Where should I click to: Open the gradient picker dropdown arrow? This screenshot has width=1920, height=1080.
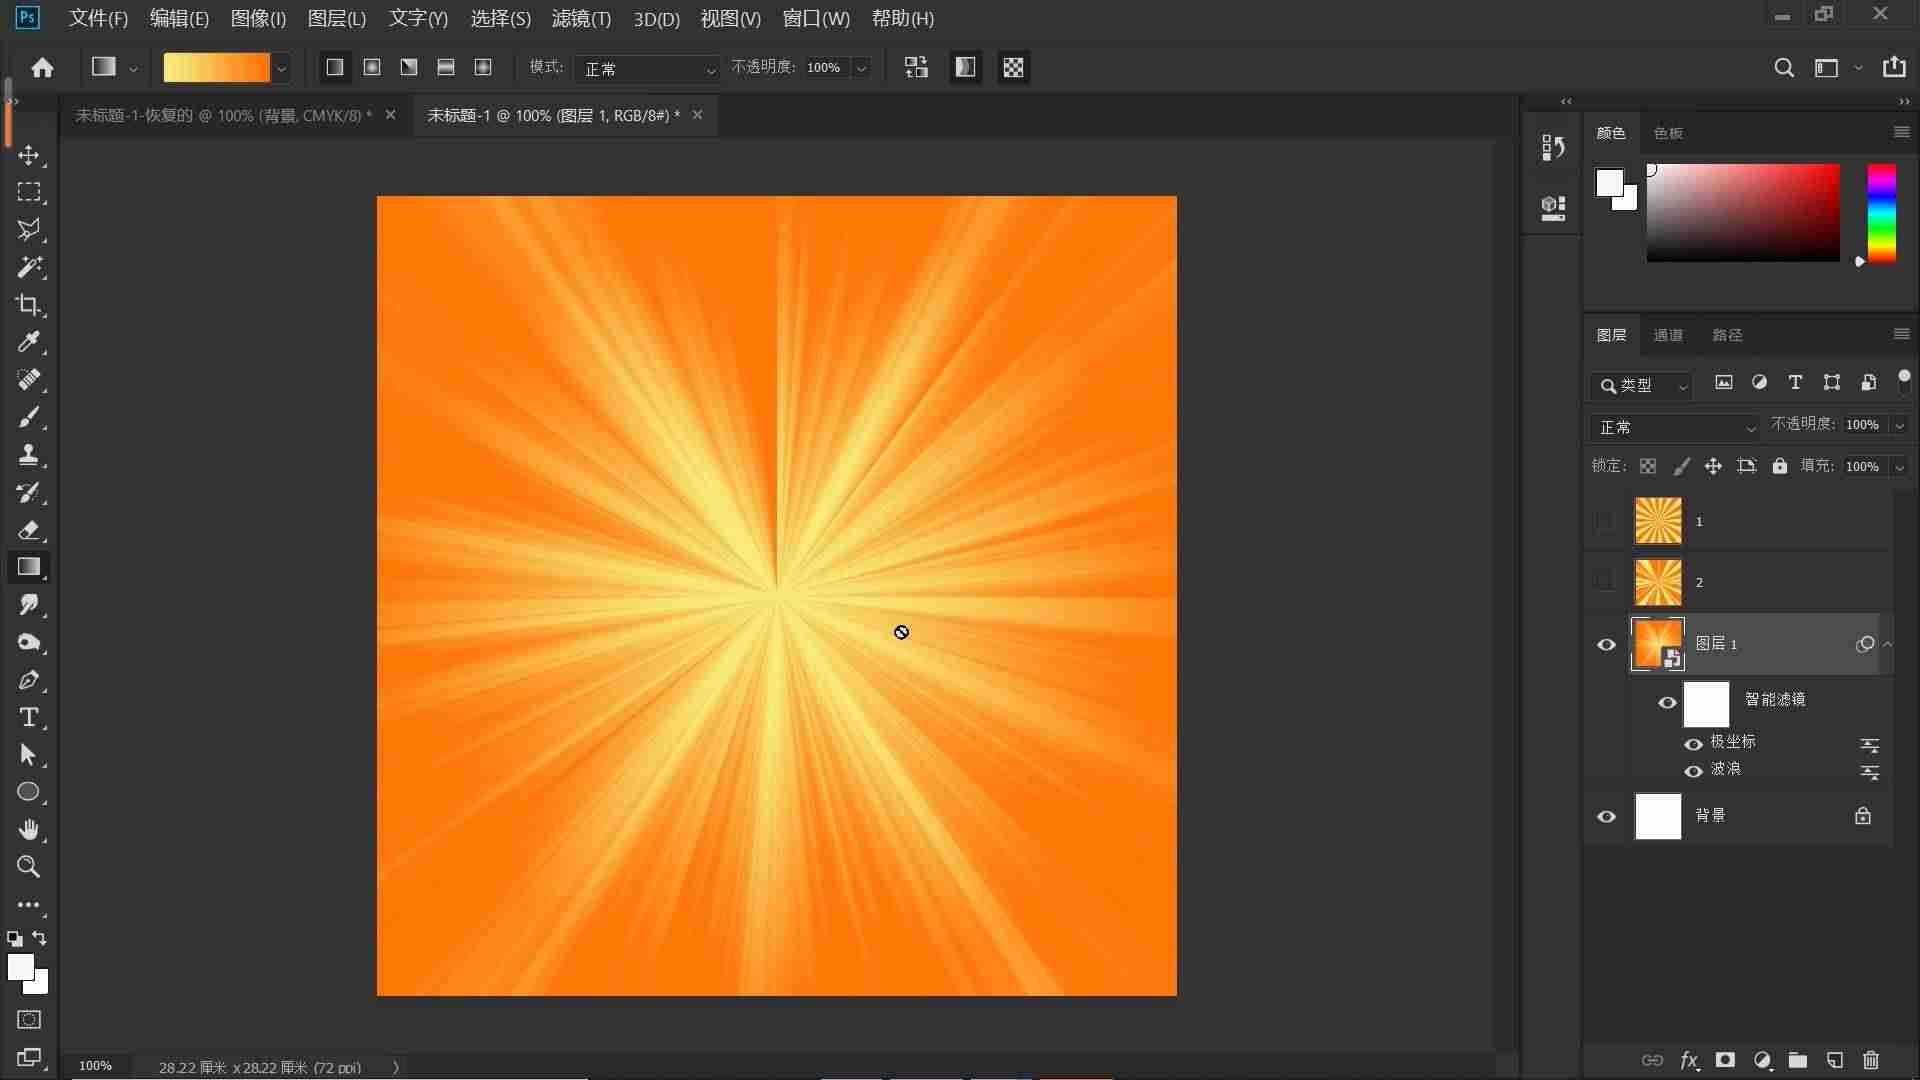pos(281,68)
